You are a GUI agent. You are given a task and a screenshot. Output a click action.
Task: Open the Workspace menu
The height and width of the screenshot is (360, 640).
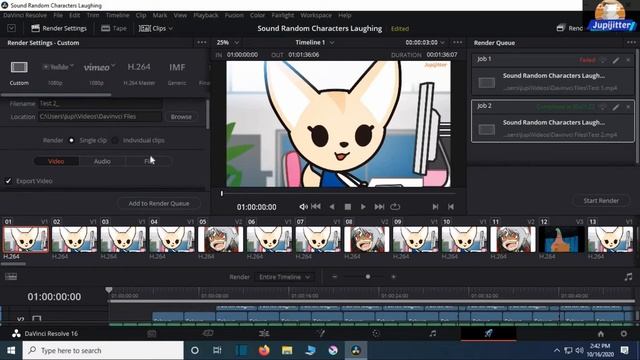point(316,15)
